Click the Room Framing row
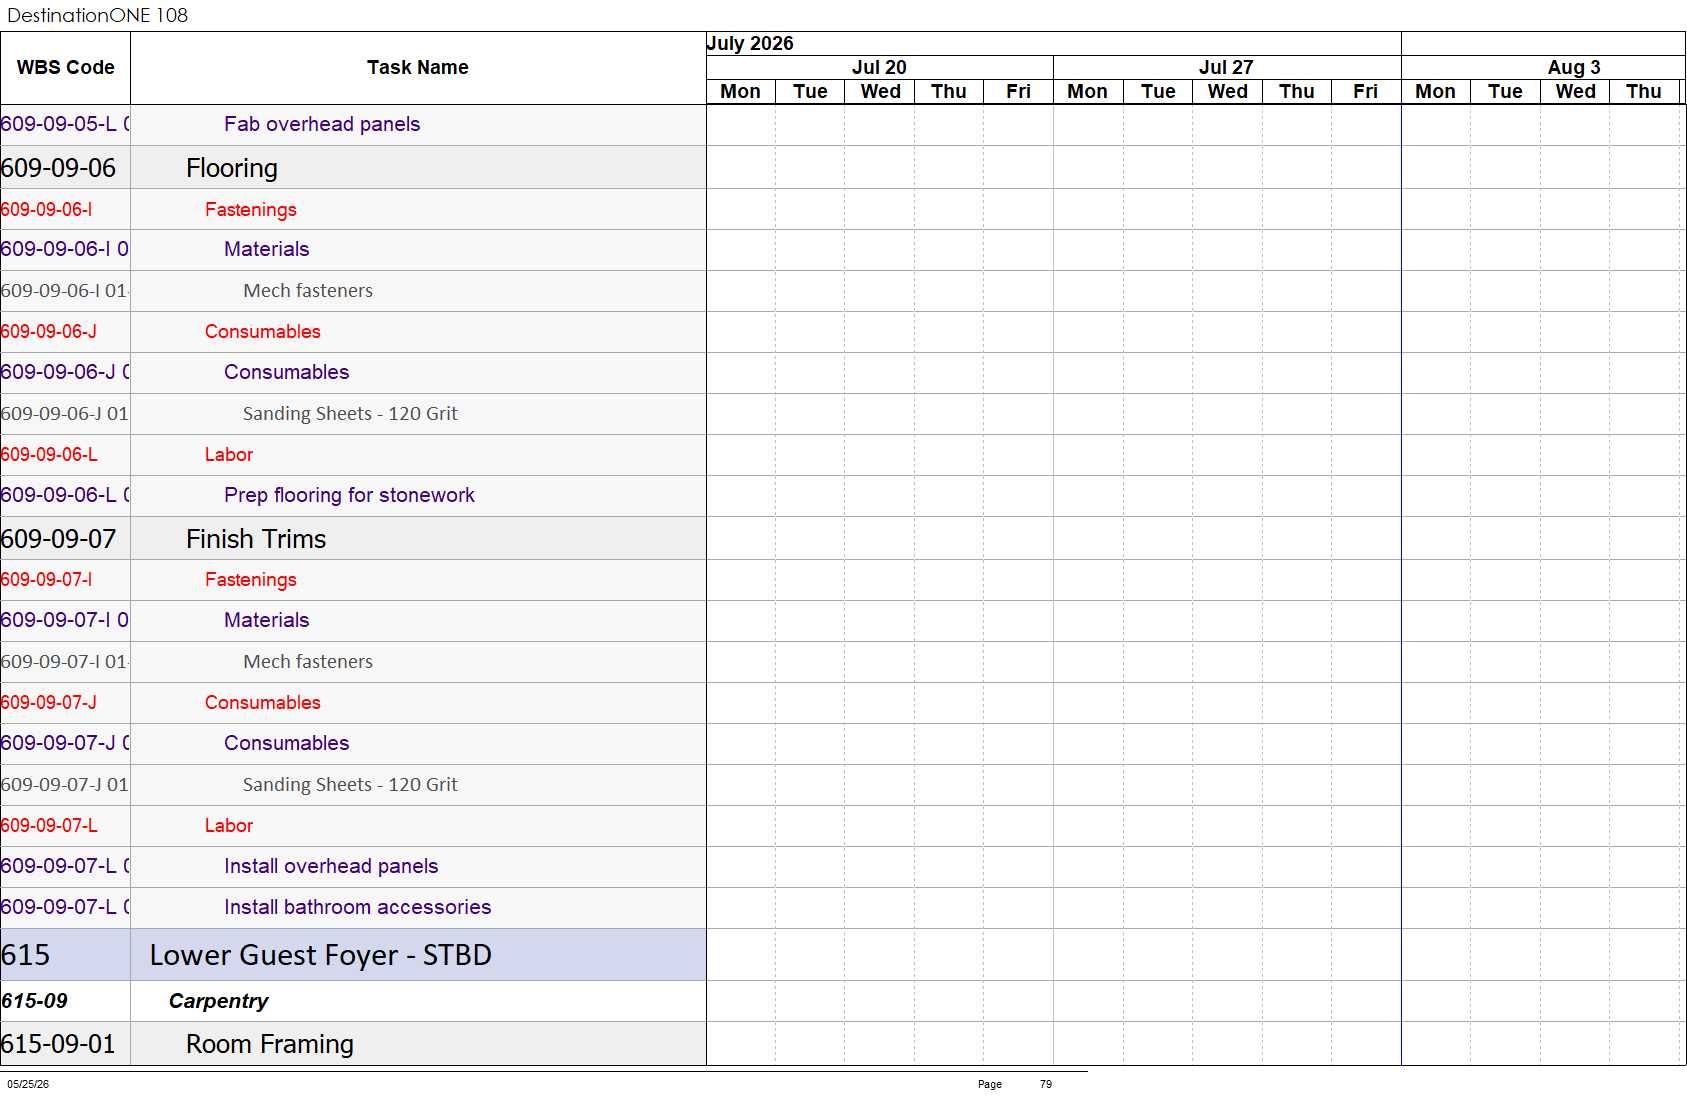The height and width of the screenshot is (1097, 1687). point(353,1044)
